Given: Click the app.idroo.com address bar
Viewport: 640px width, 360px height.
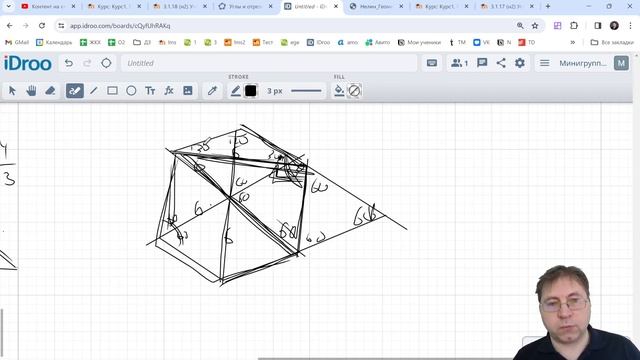Looking at the screenshot, I should click(x=286, y=26).
